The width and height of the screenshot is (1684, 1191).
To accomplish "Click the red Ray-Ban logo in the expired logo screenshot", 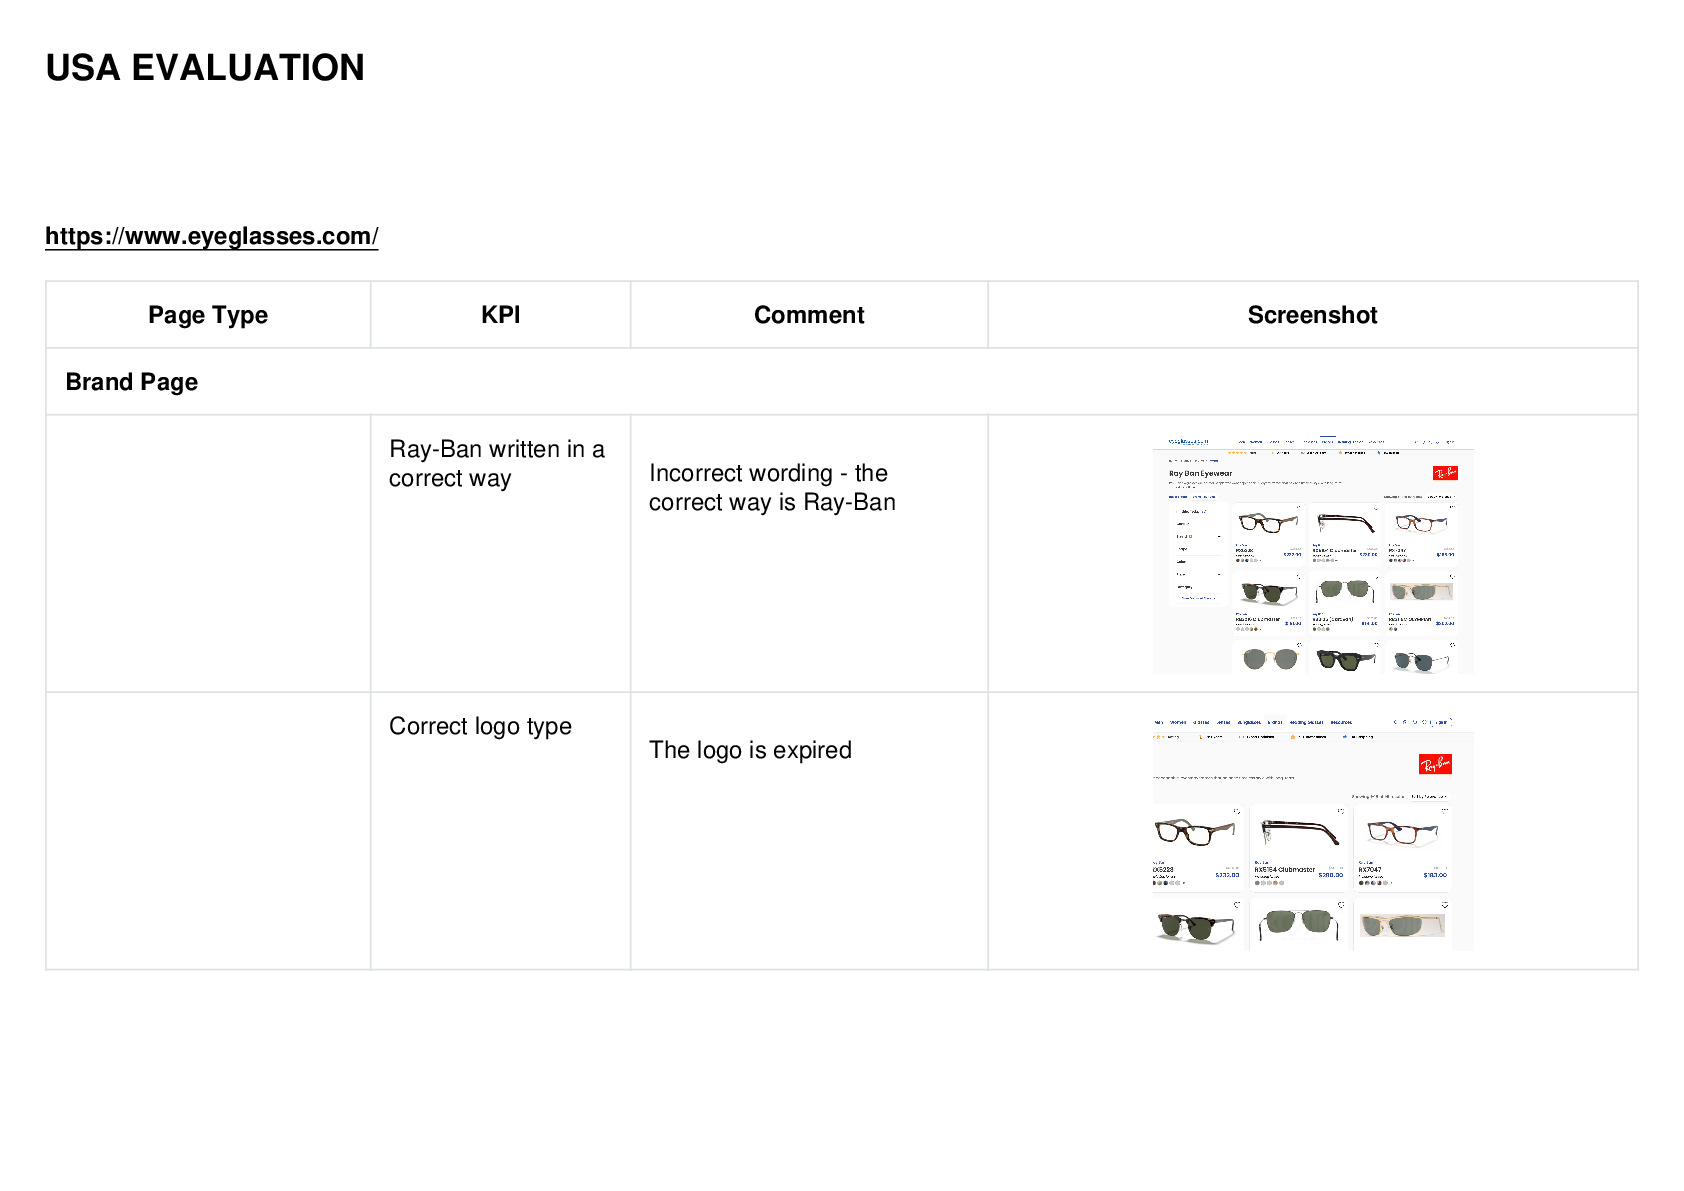I will pyautogui.click(x=1435, y=765).
